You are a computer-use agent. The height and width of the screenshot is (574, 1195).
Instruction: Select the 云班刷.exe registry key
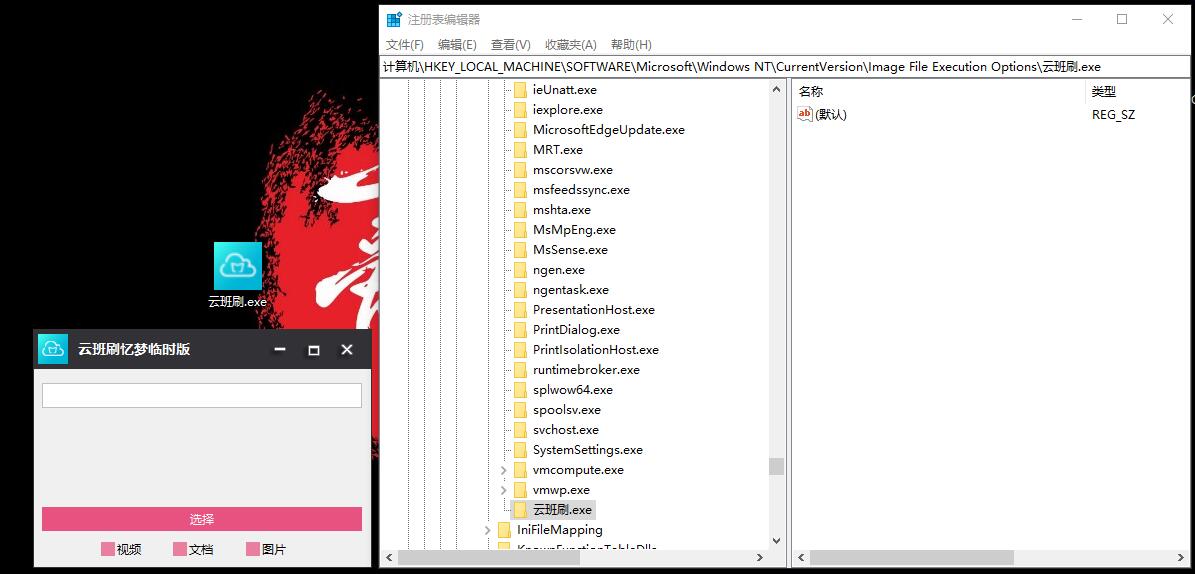coord(562,510)
